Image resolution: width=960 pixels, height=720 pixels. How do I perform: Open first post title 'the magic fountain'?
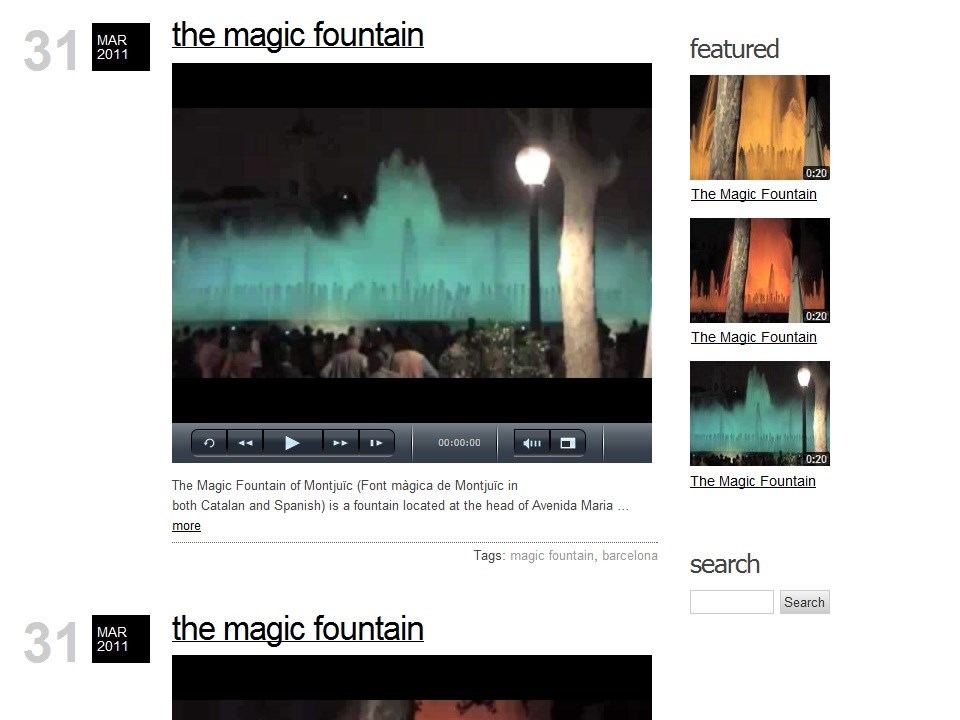coord(297,35)
